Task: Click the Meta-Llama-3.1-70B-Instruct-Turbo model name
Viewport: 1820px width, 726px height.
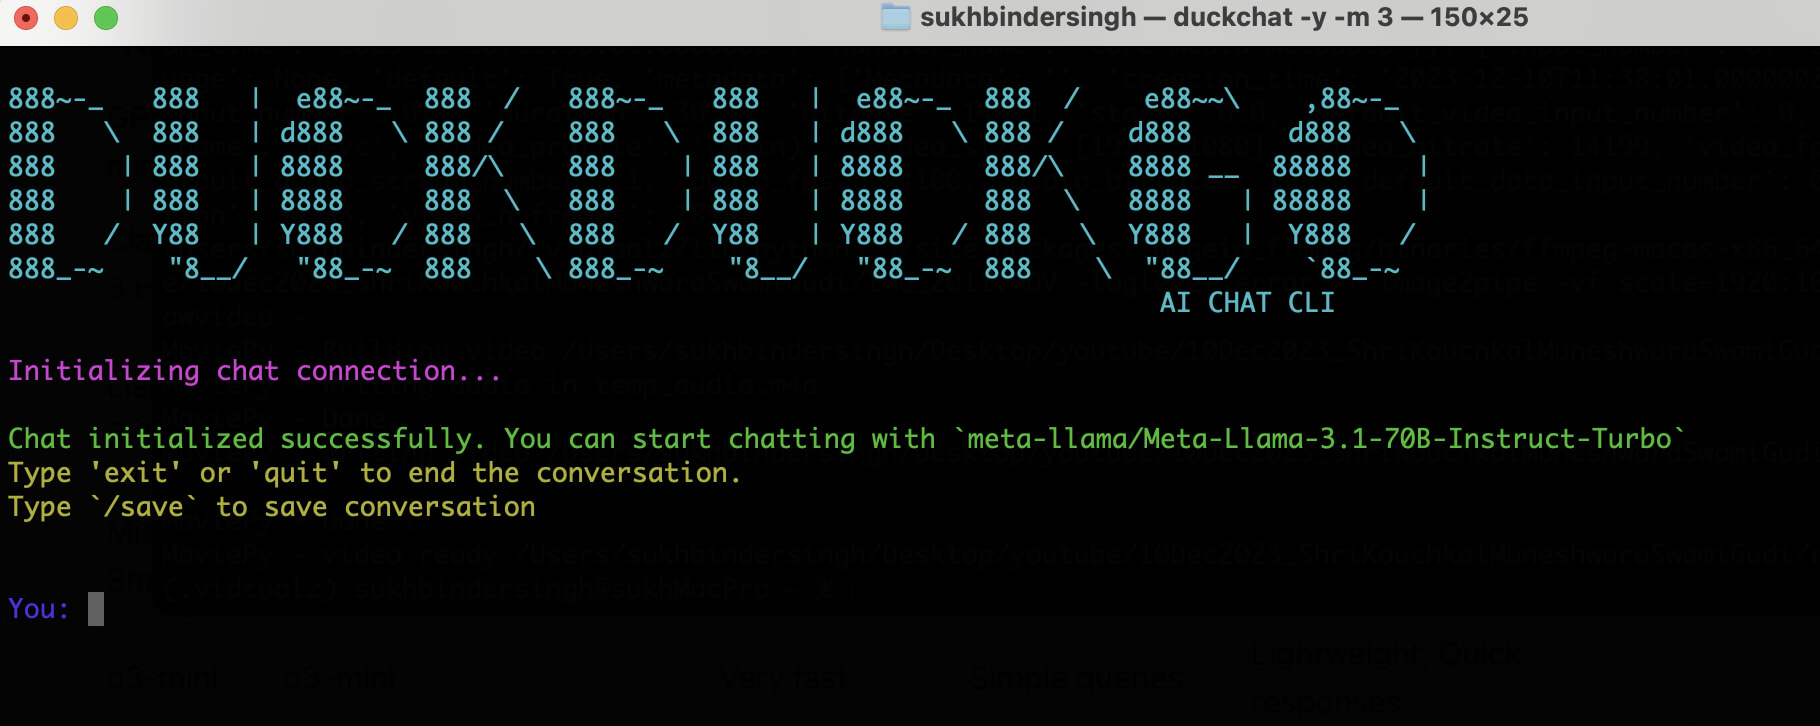Action: click(1320, 439)
